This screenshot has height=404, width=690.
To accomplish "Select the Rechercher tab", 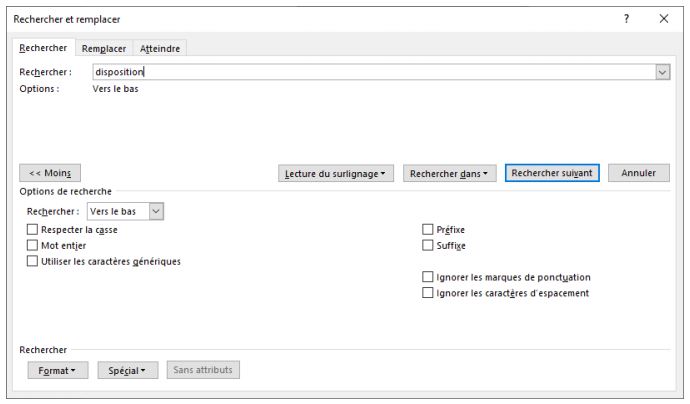I will click(x=43, y=48).
